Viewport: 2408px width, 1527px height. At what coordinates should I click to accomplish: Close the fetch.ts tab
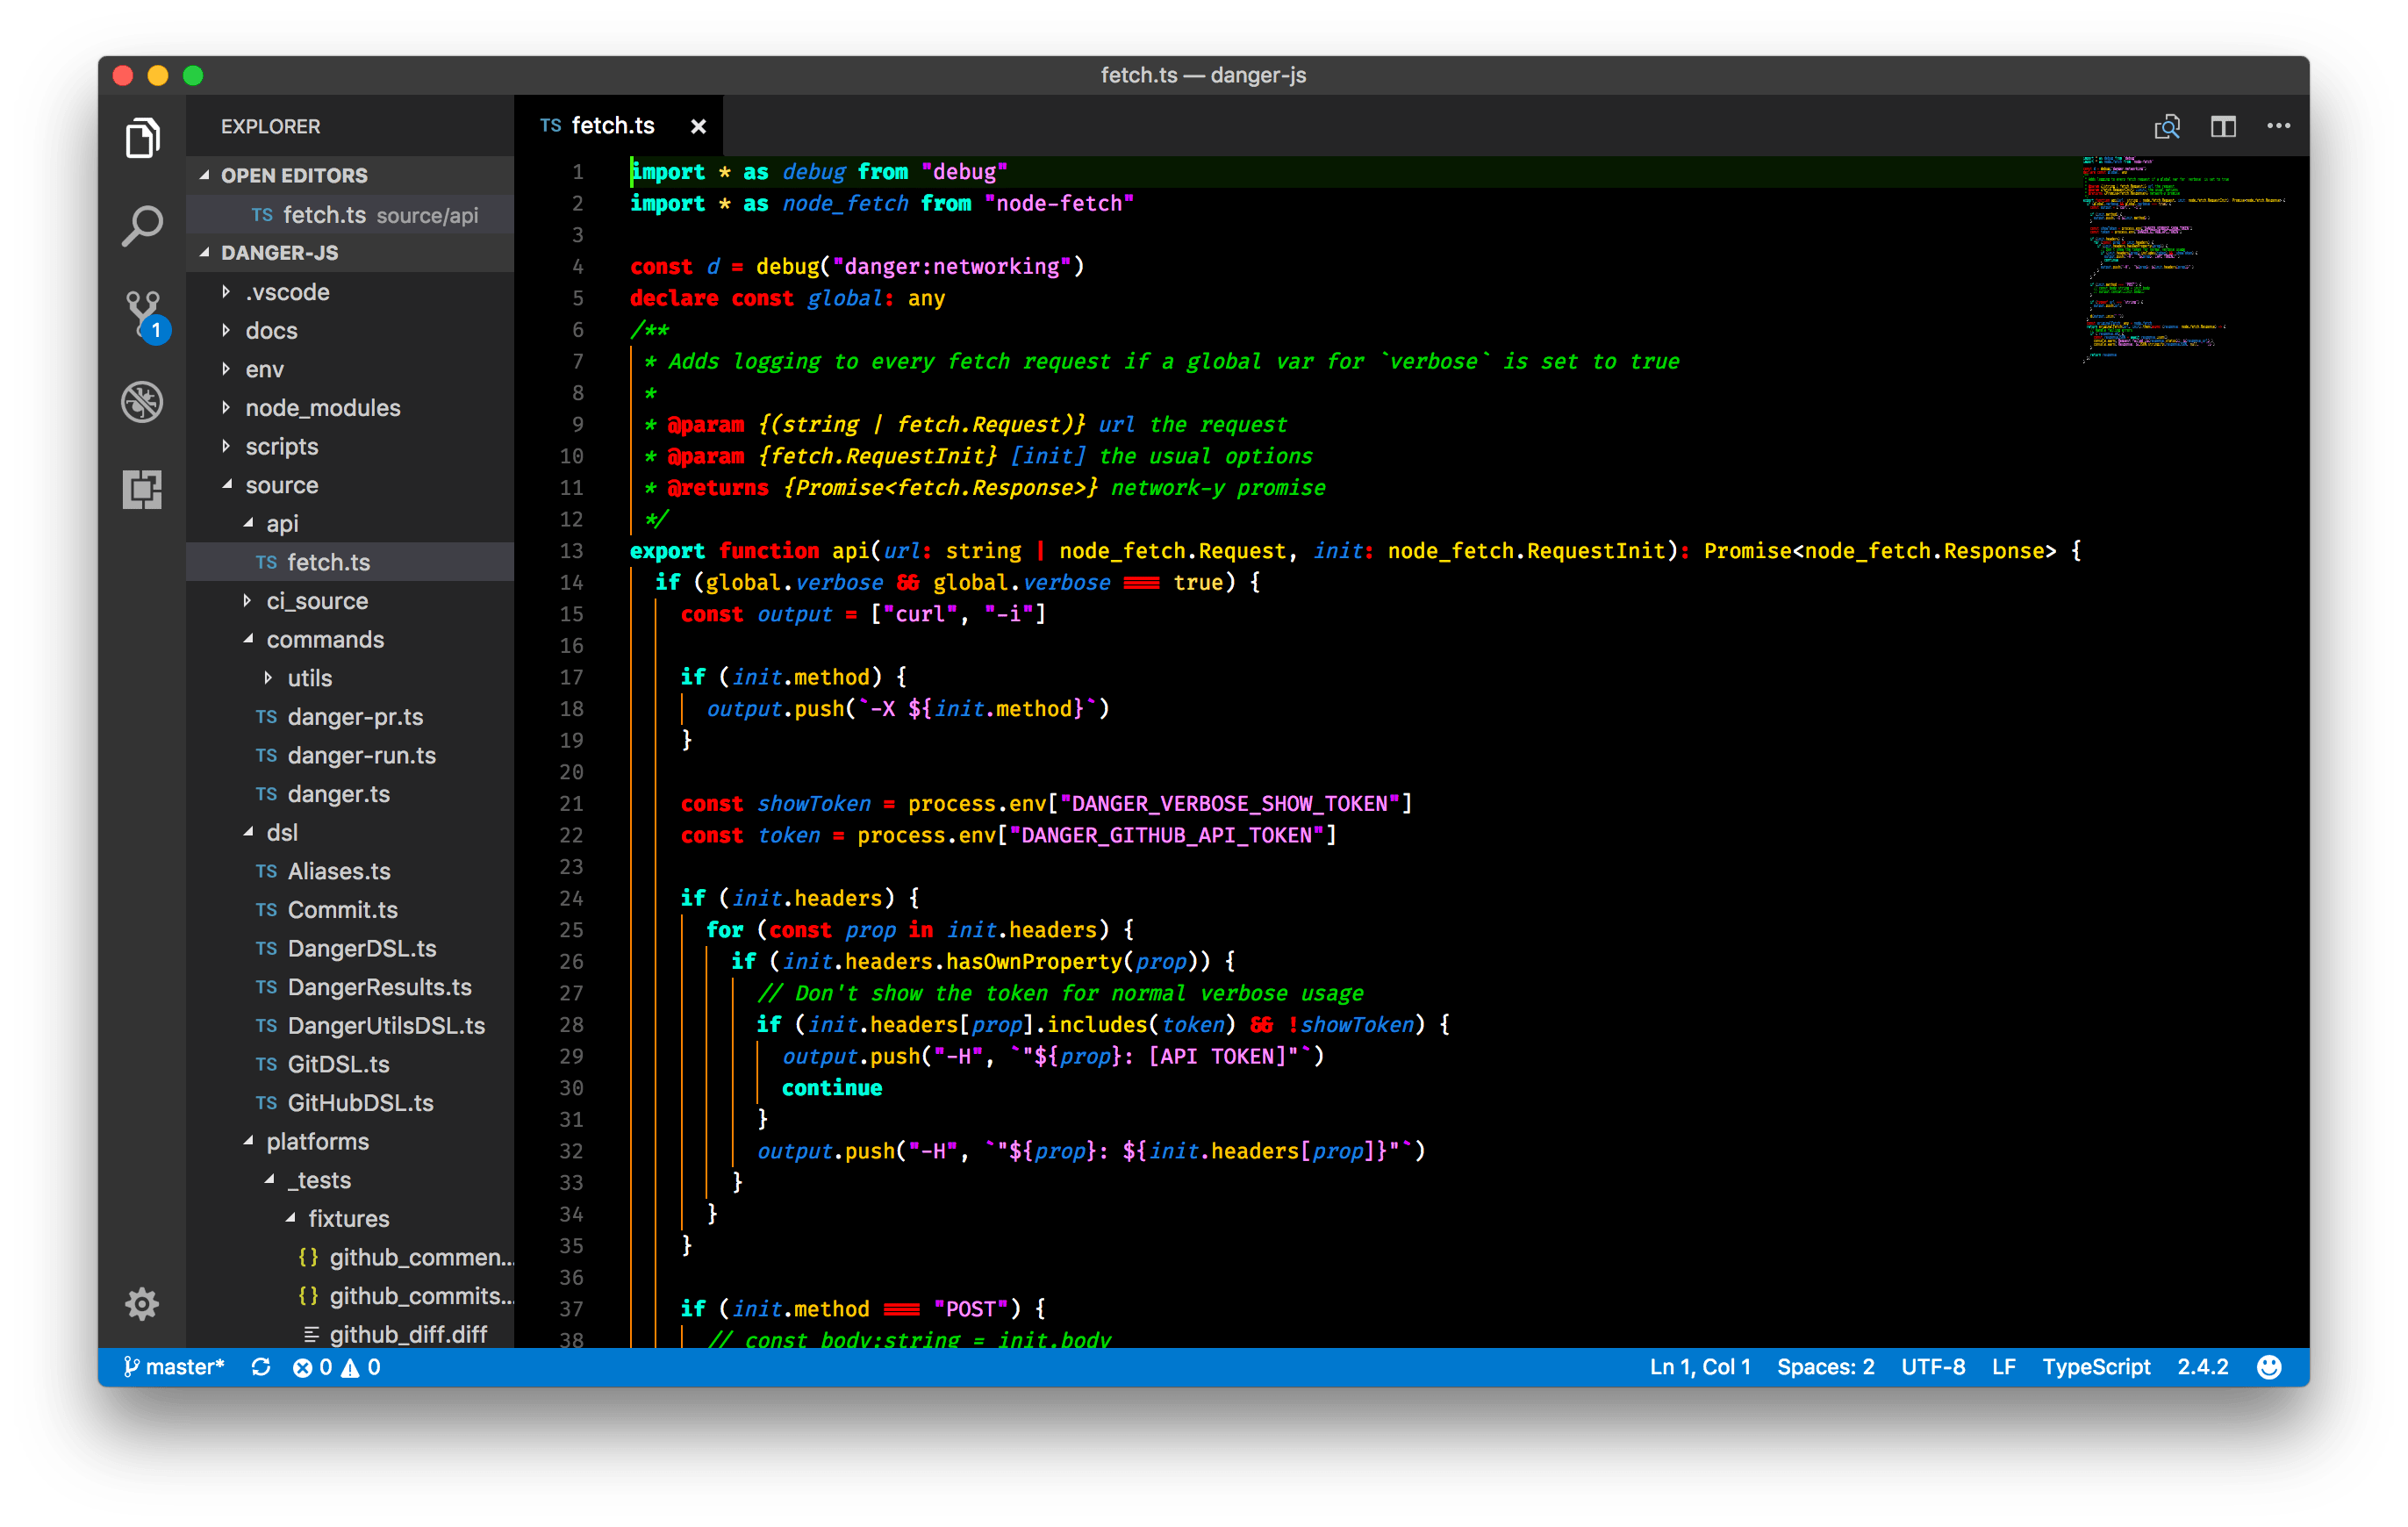click(698, 125)
